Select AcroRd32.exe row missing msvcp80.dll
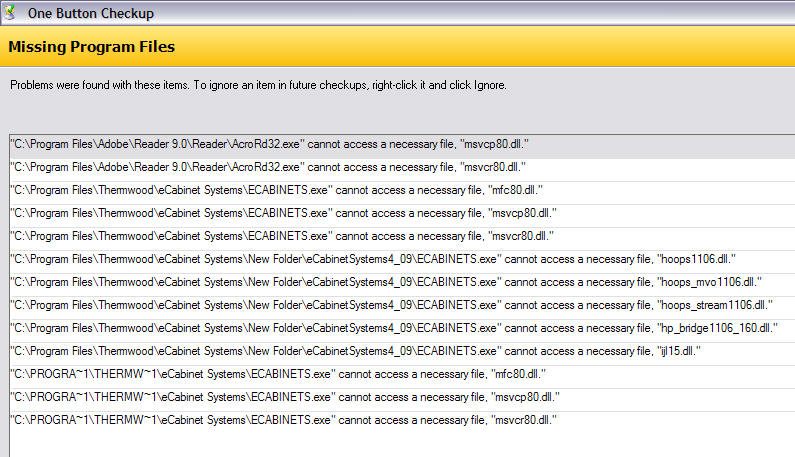The height and width of the screenshot is (457, 795). click(402, 145)
